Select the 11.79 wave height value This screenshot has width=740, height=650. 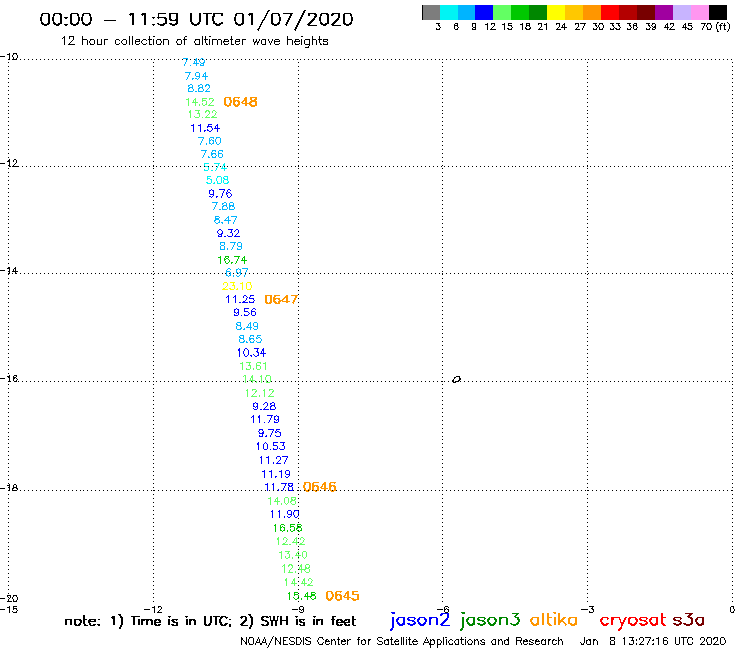[265, 419]
